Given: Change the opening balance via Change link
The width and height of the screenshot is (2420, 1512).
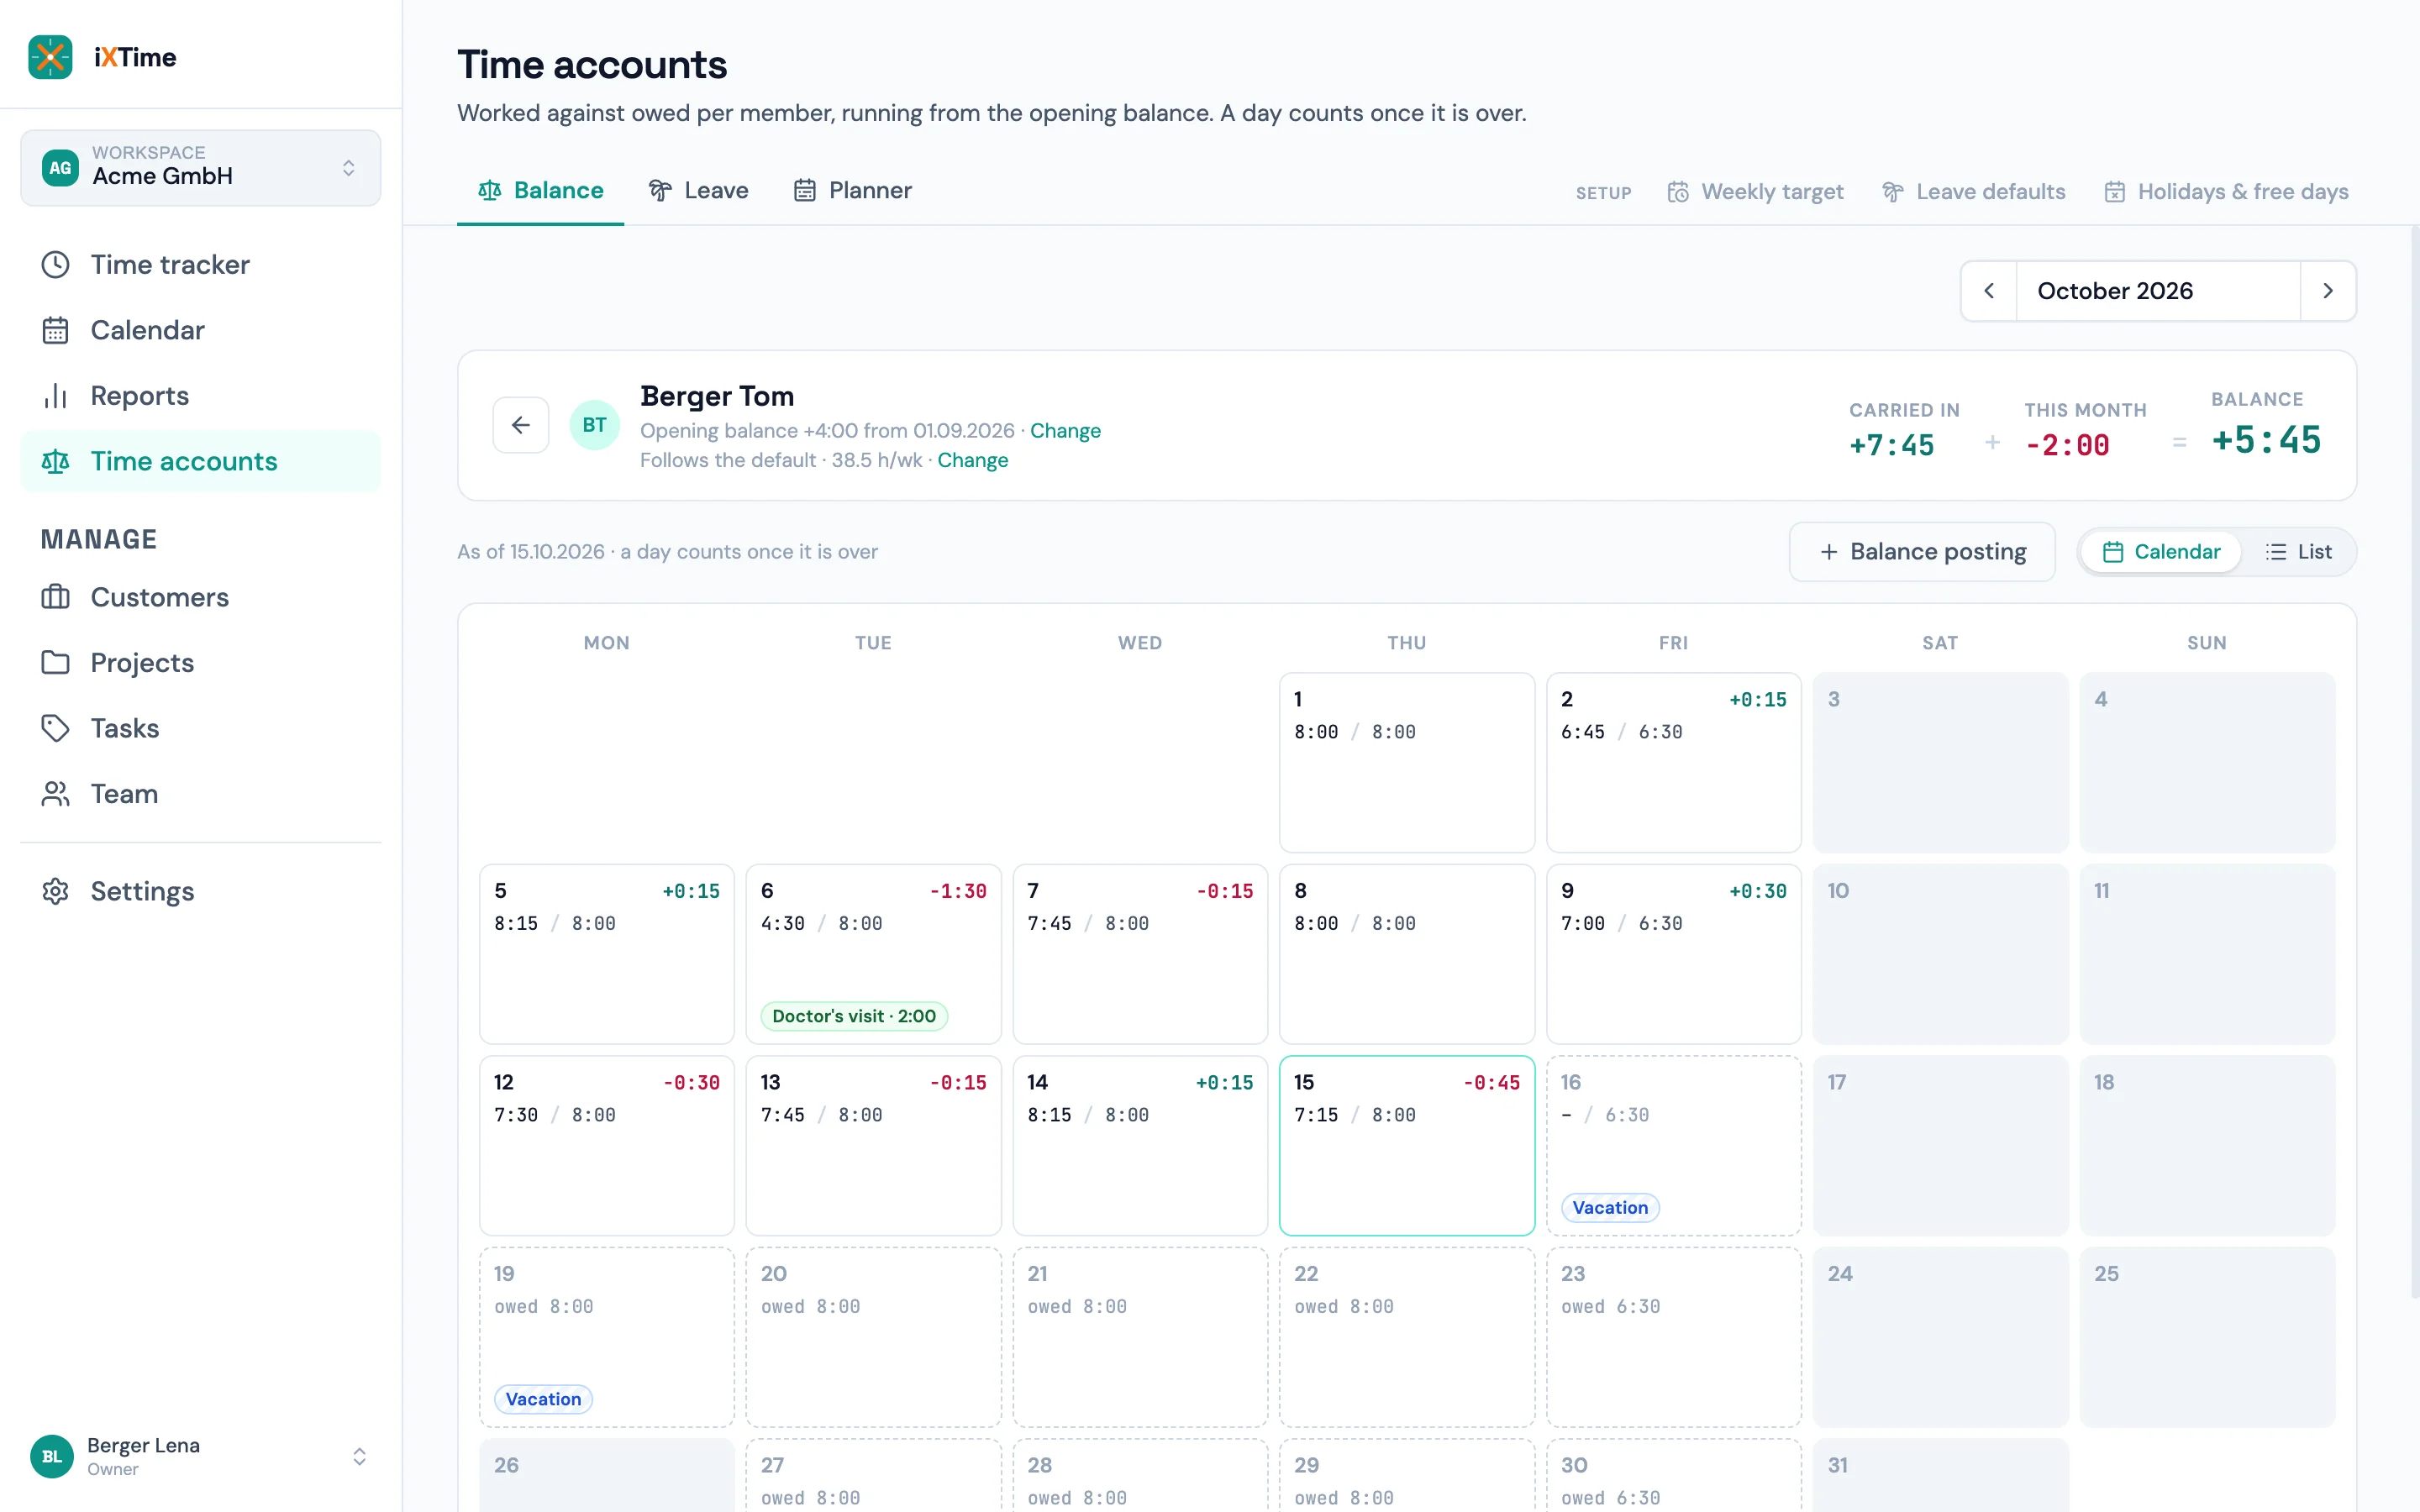Looking at the screenshot, I should (x=1065, y=431).
